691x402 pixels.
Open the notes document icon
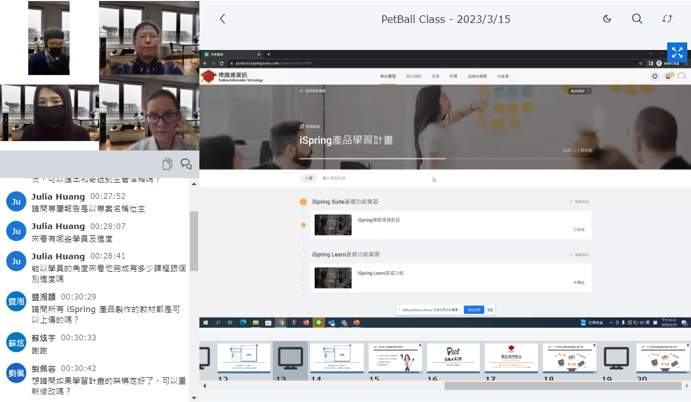click(x=167, y=164)
